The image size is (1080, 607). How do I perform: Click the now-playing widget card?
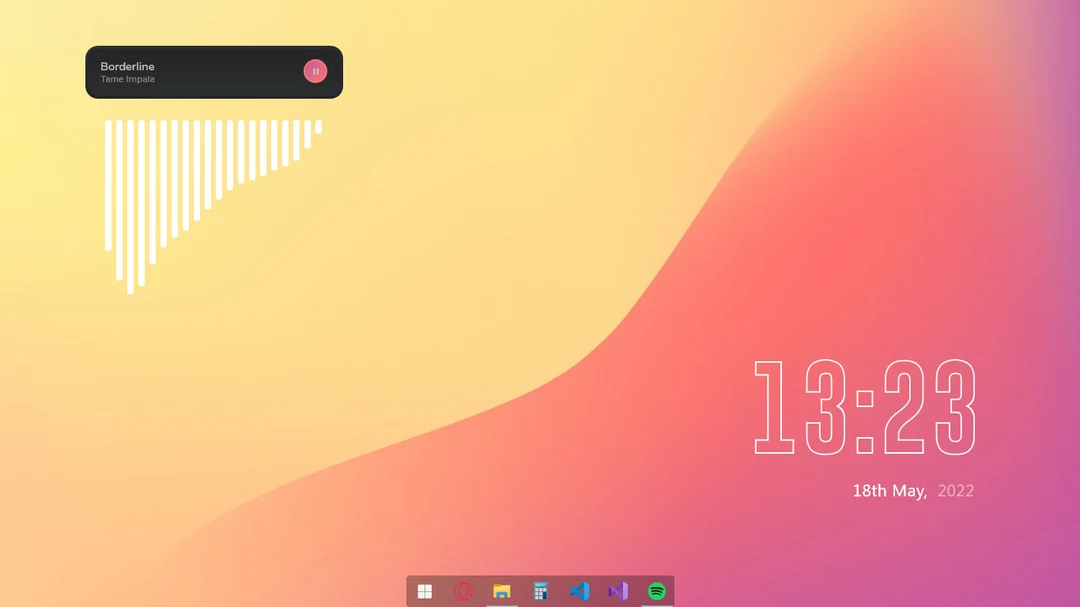(213, 71)
